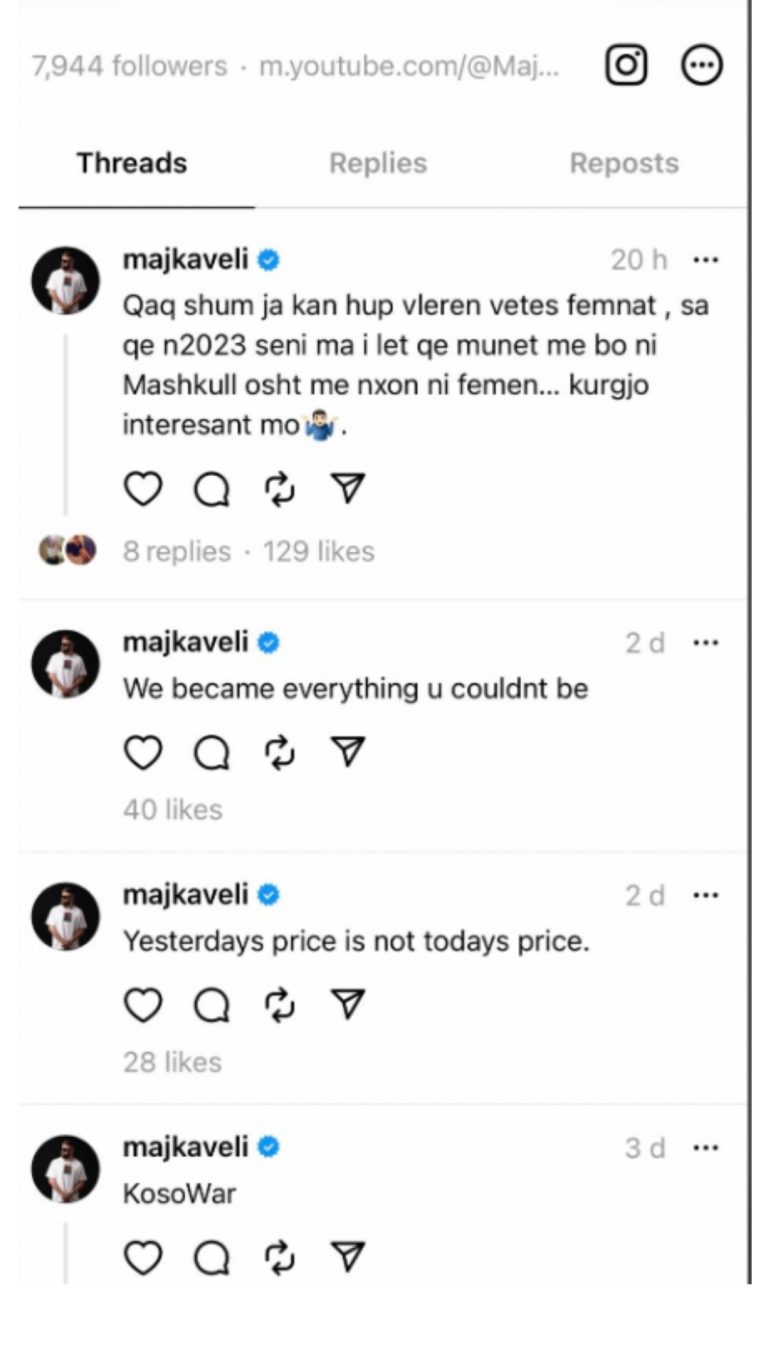Switch to the Reposts tab
This screenshot has width=768, height=1359.
(x=624, y=164)
